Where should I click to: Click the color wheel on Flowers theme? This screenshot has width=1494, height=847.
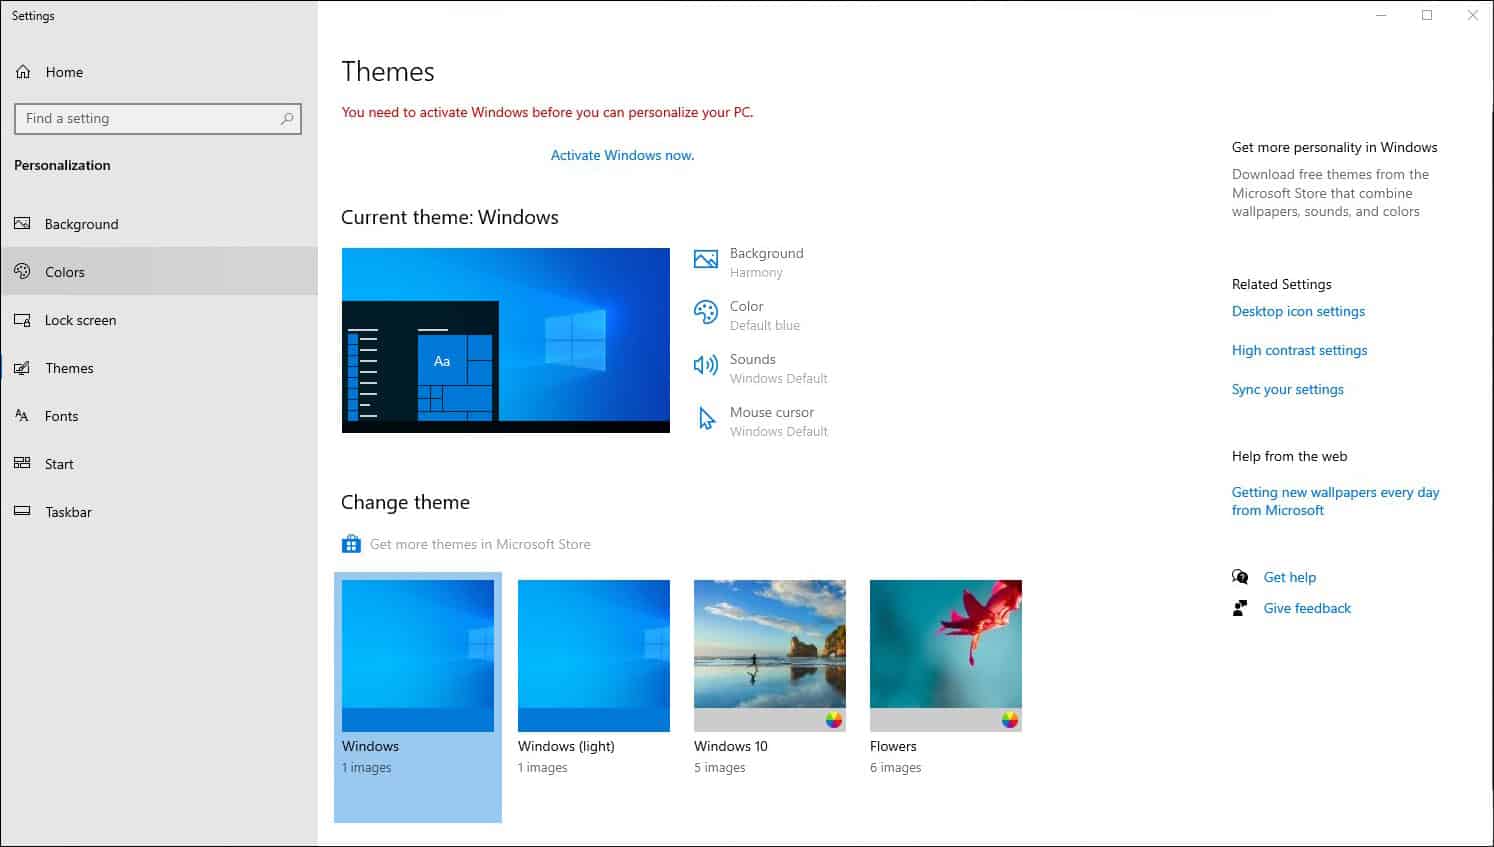coord(1010,720)
